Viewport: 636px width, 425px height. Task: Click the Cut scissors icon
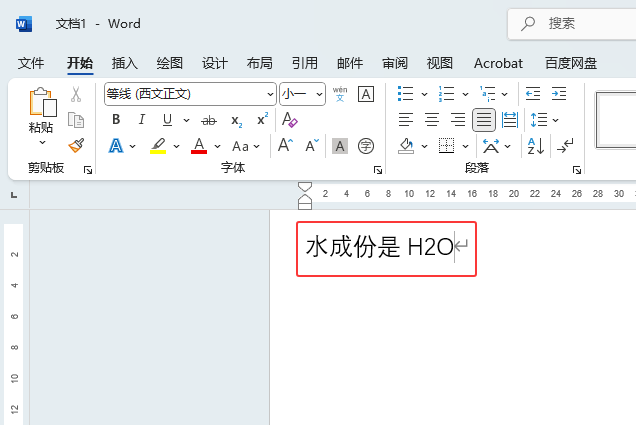coord(76,94)
